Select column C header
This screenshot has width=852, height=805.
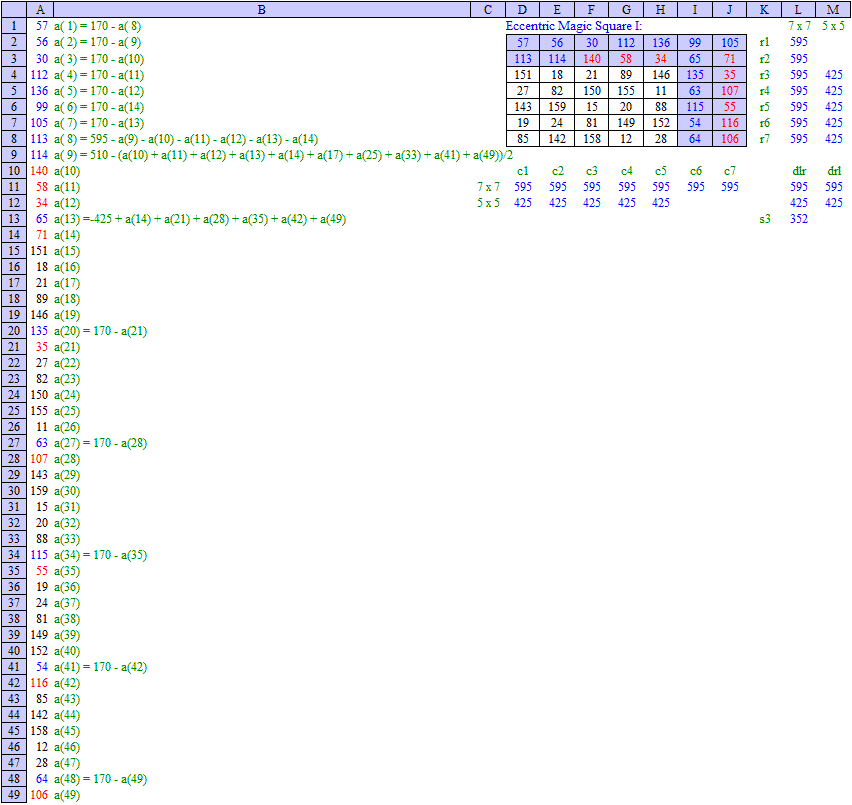point(487,9)
